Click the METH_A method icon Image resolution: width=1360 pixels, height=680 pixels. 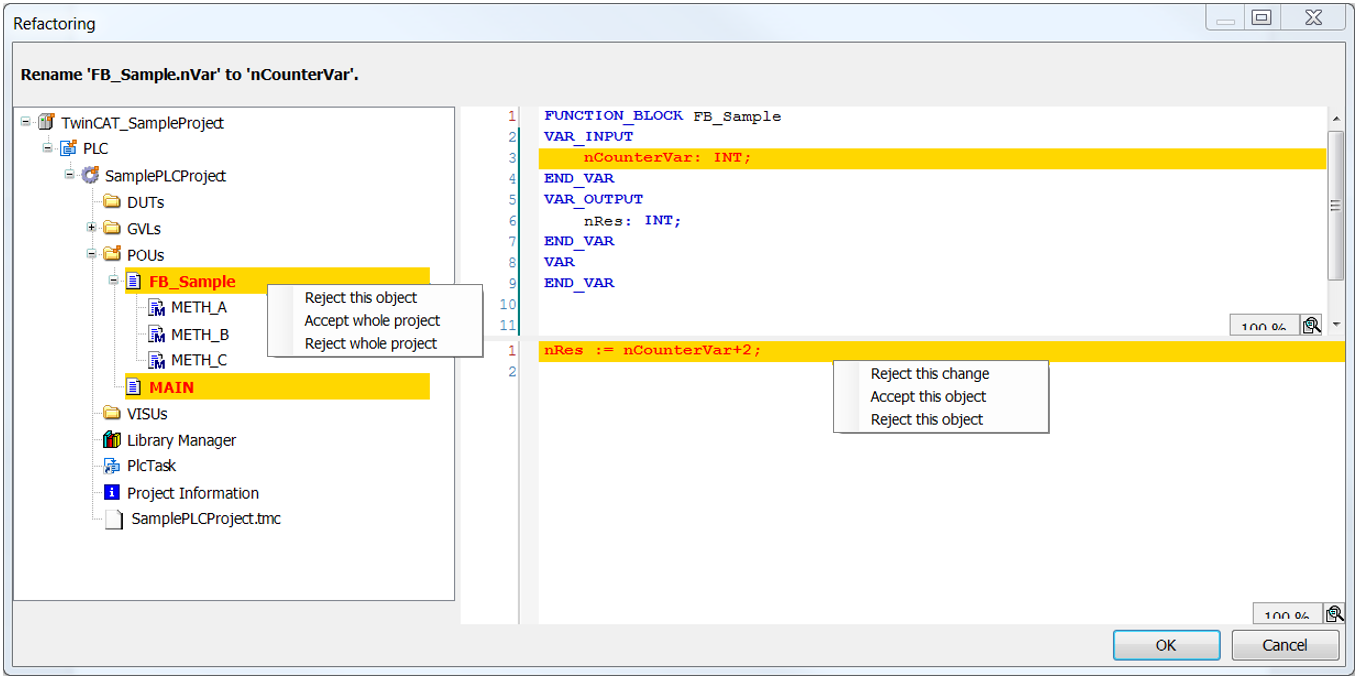pyautogui.click(x=156, y=308)
